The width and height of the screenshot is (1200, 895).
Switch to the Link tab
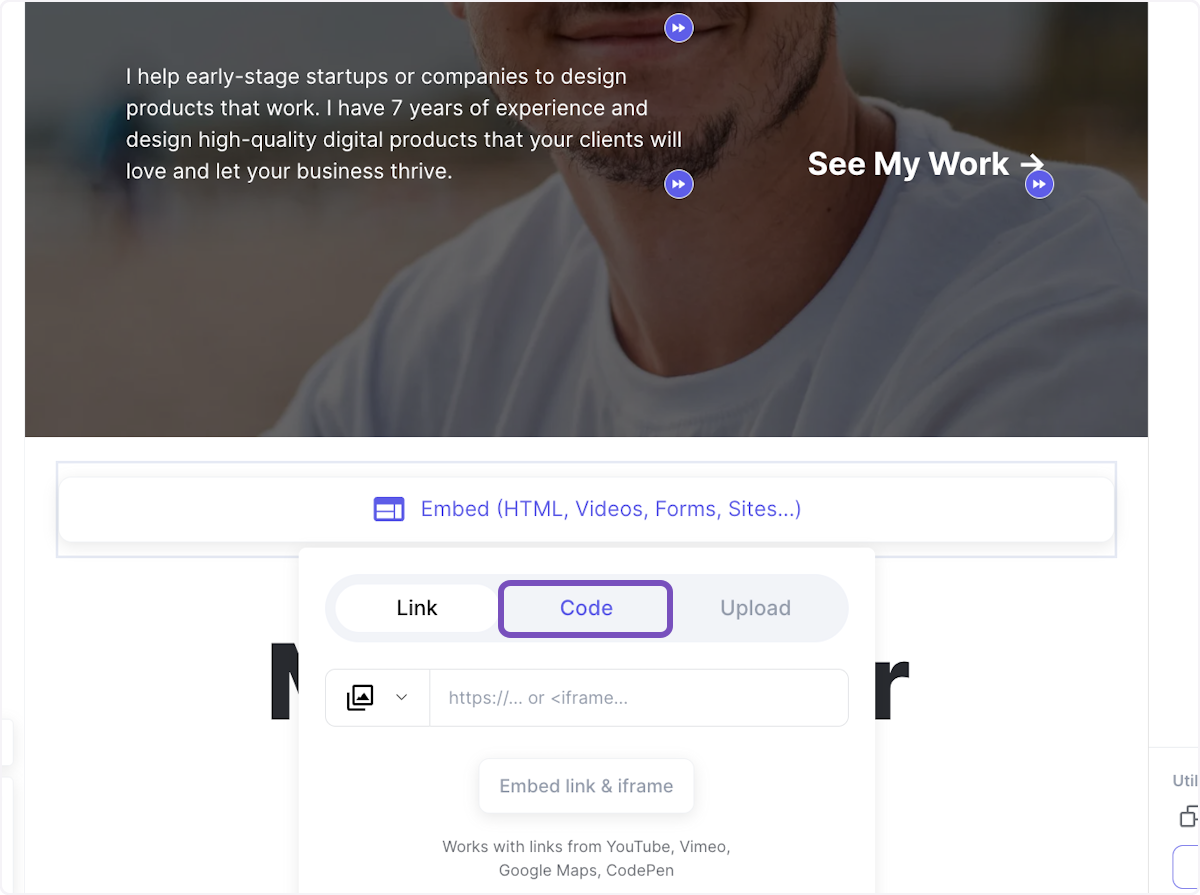click(x=417, y=608)
